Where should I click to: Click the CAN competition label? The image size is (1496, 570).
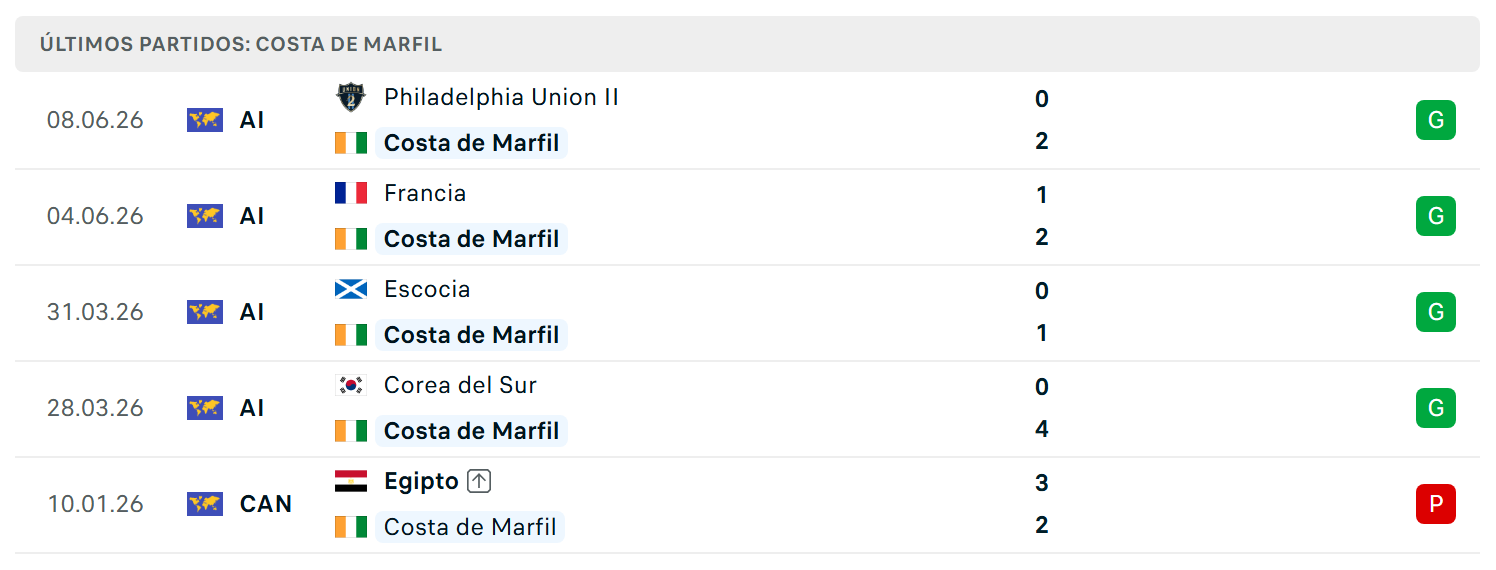pyautogui.click(x=266, y=504)
